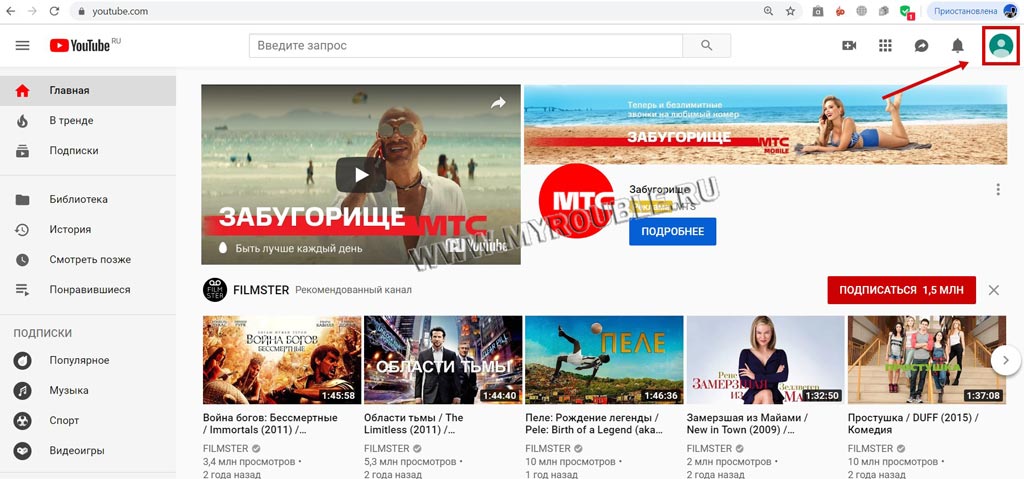Screen dimensions: 1024x479
Task: Open Понравившиеся videos
Action: point(88,289)
